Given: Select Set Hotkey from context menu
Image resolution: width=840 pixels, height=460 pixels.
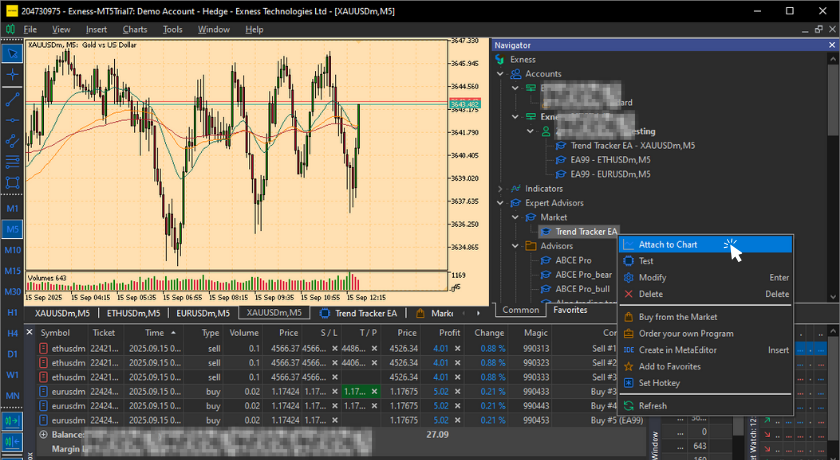Looking at the screenshot, I should coord(705,383).
